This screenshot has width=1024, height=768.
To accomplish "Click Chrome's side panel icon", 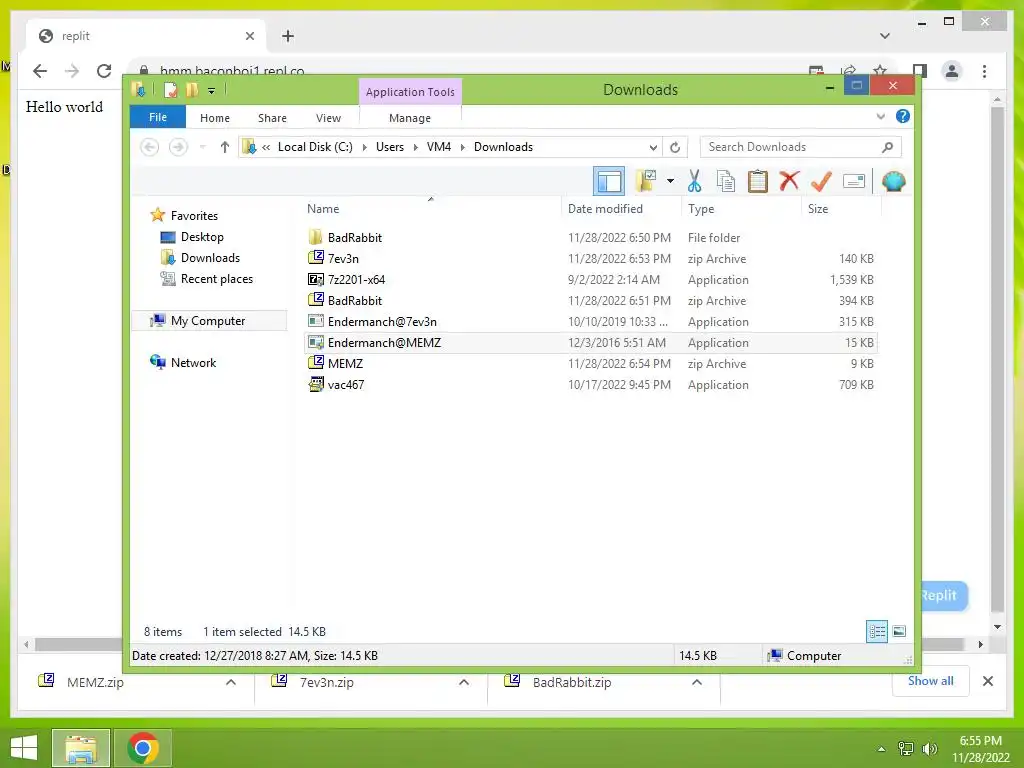I will 920,71.
